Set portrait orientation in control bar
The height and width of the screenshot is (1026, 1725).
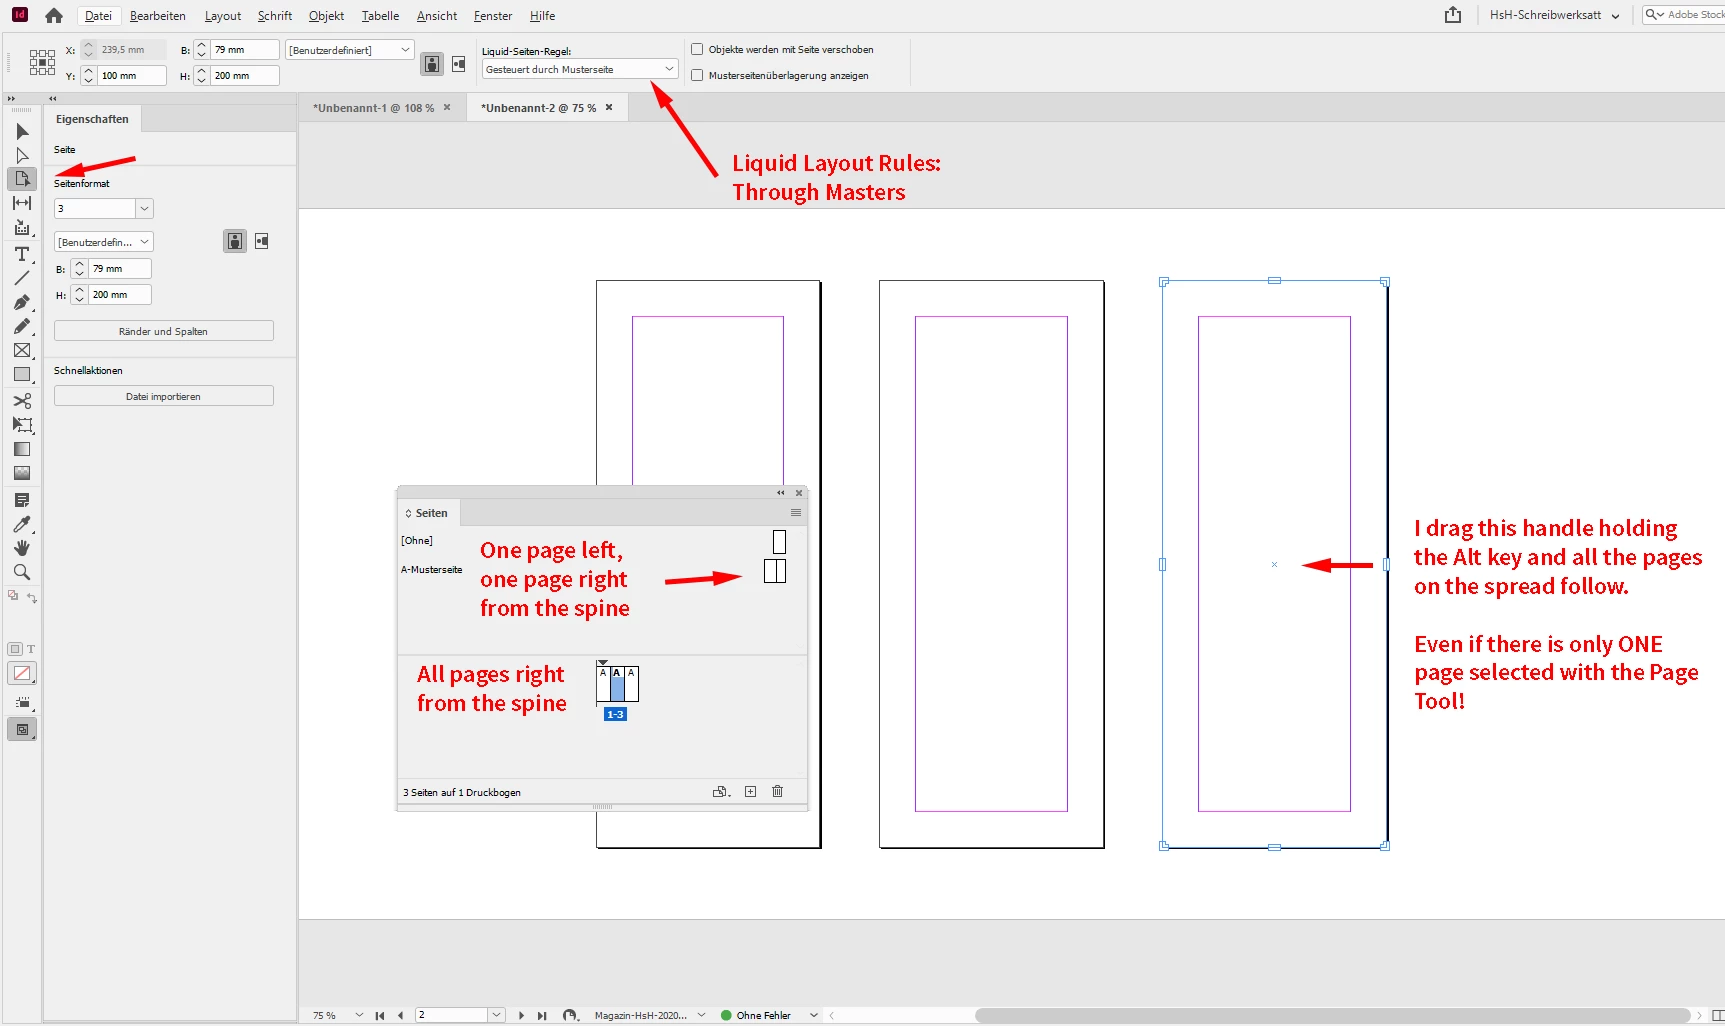(x=432, y=64)
